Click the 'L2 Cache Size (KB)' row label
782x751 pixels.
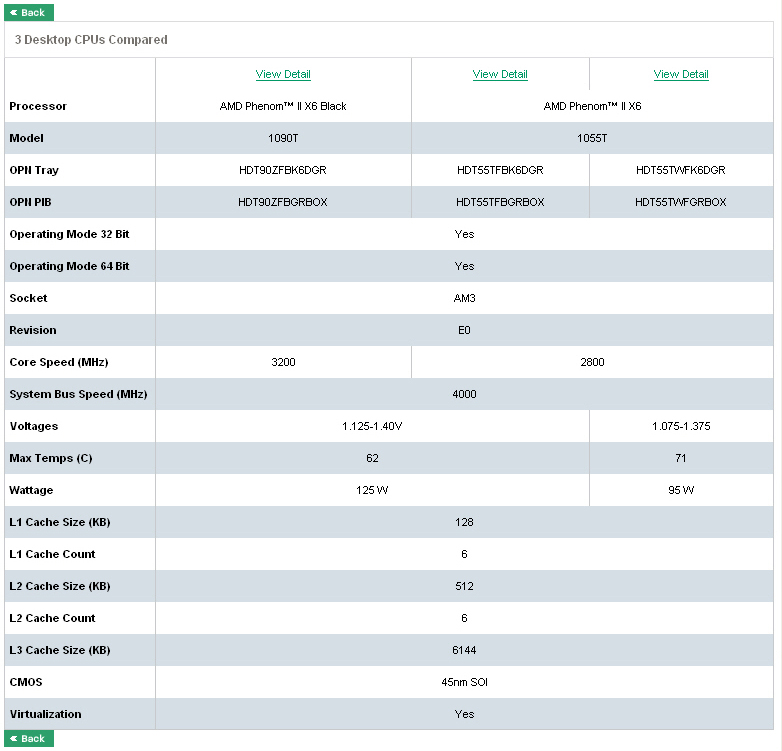60,586
